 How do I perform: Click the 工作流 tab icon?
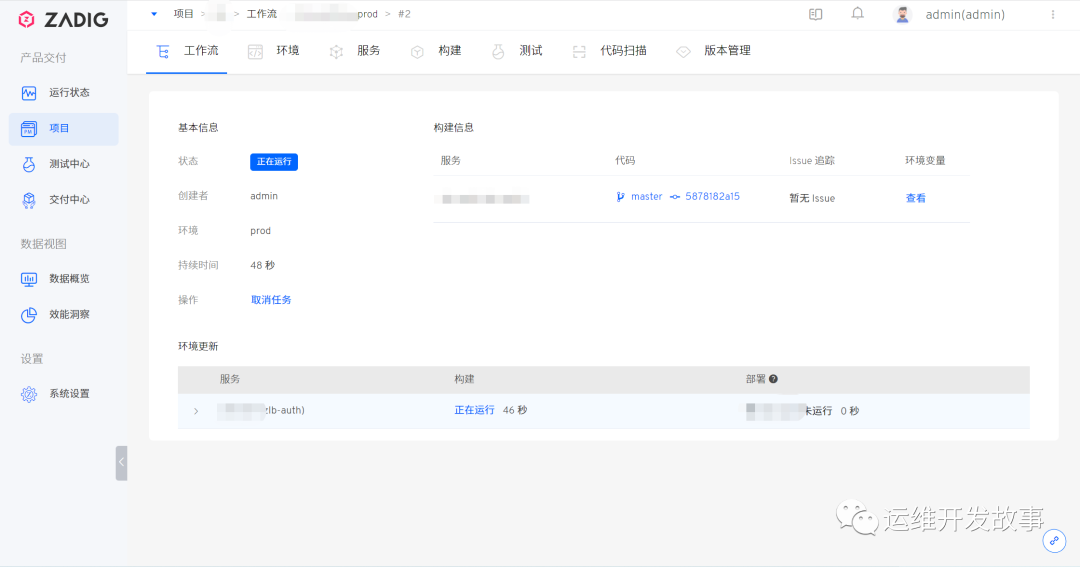pos(163,52)
